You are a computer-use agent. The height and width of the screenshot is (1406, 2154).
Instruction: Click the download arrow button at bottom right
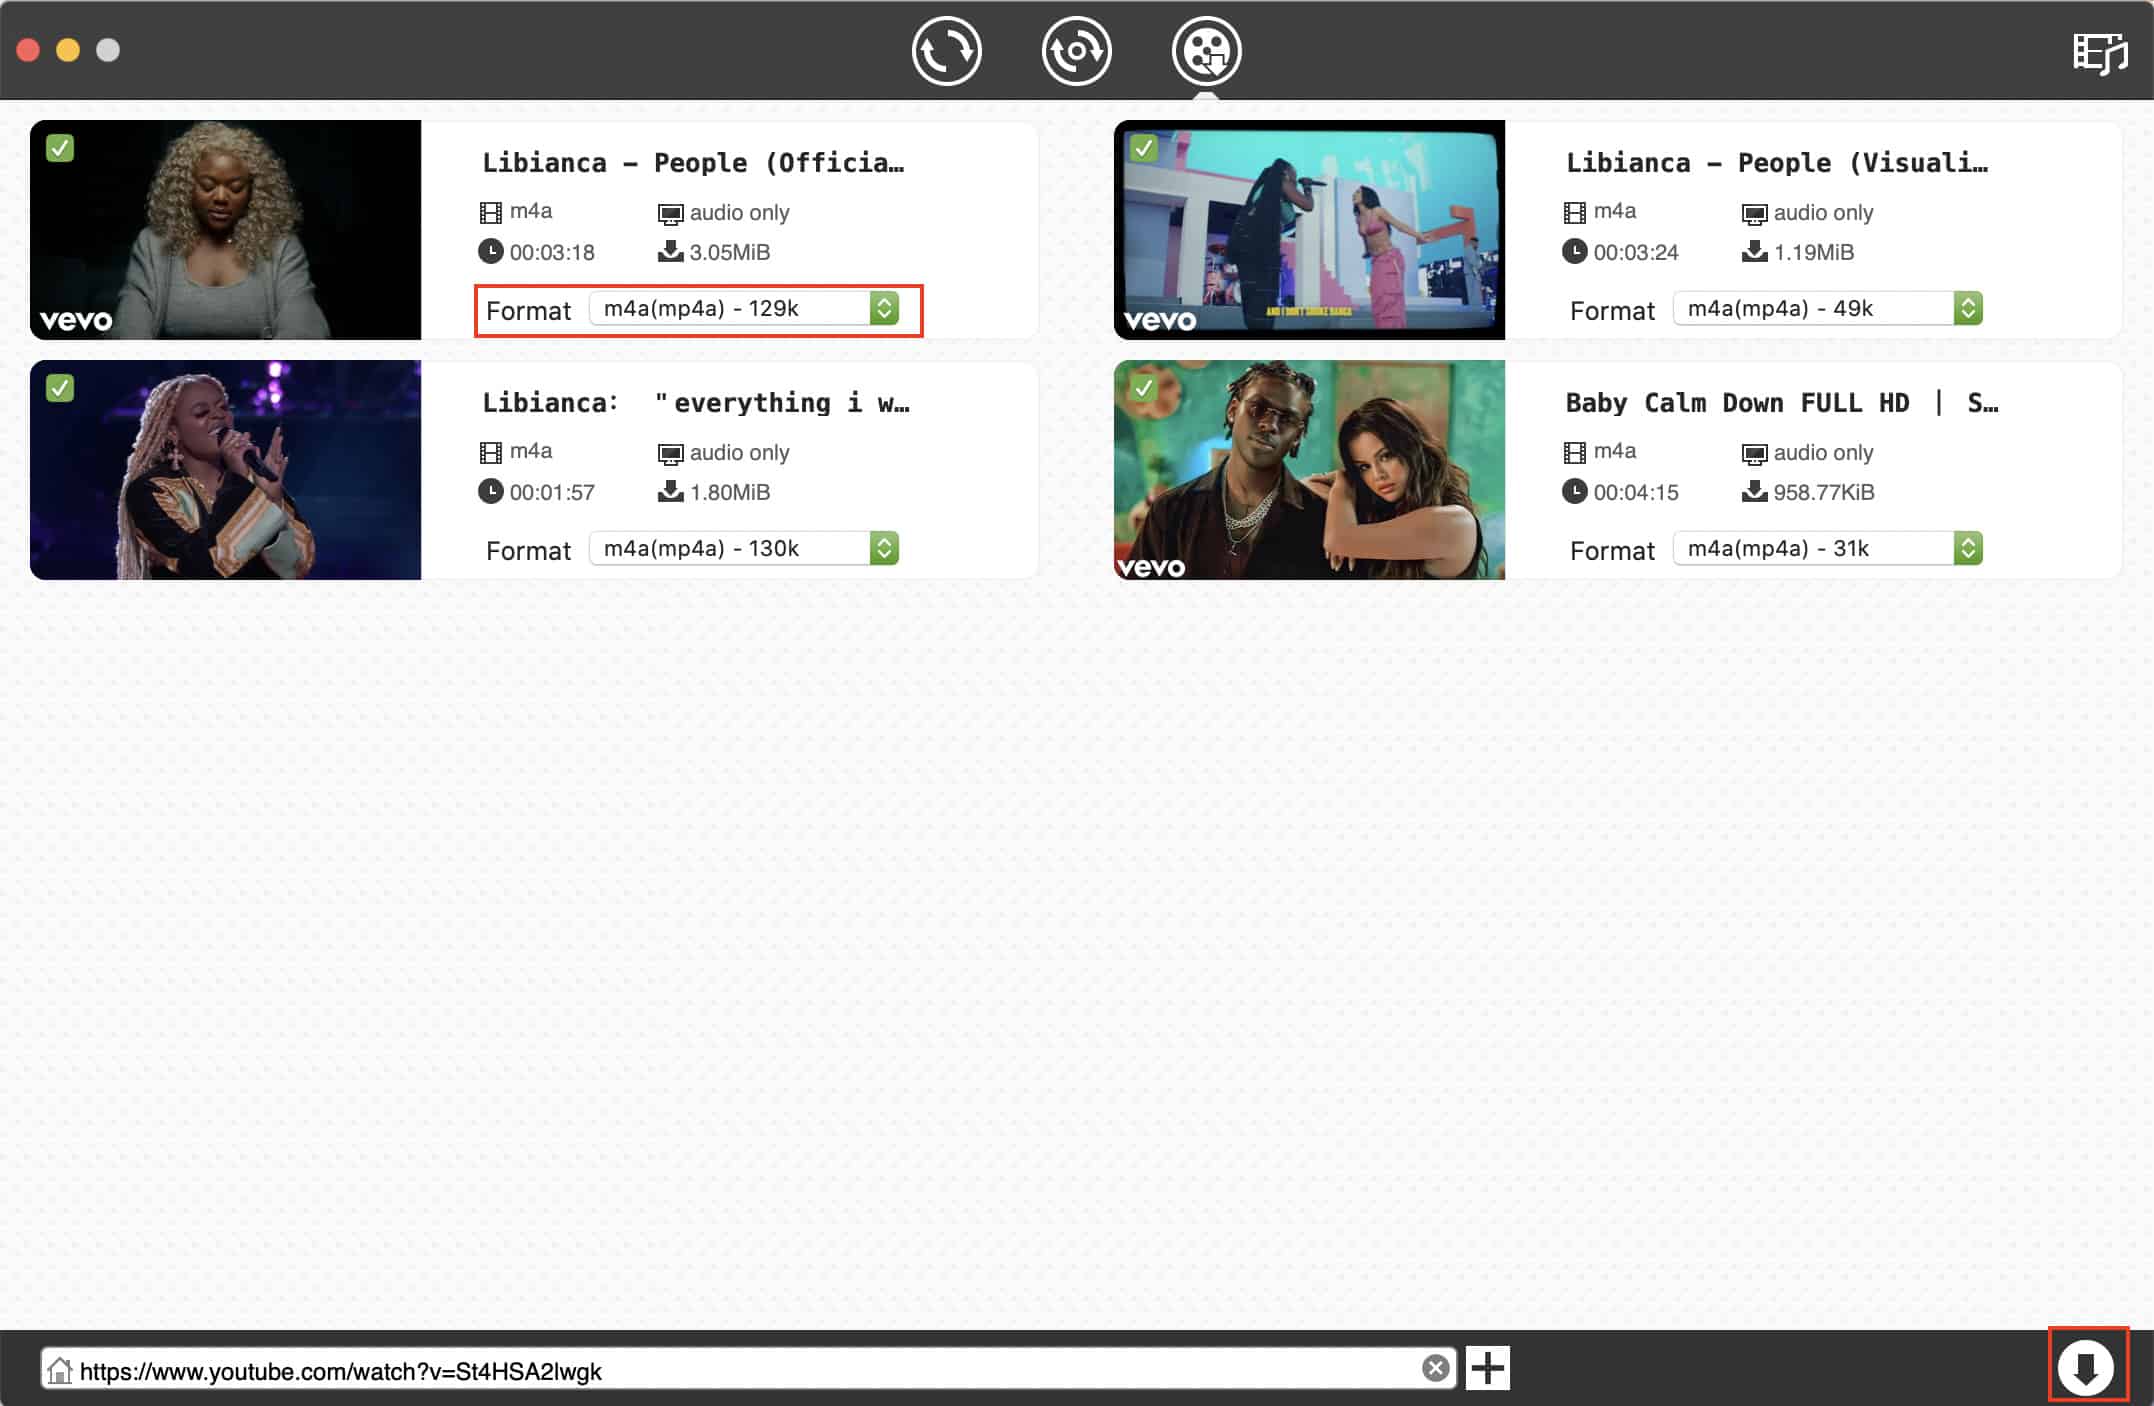2086,1367
